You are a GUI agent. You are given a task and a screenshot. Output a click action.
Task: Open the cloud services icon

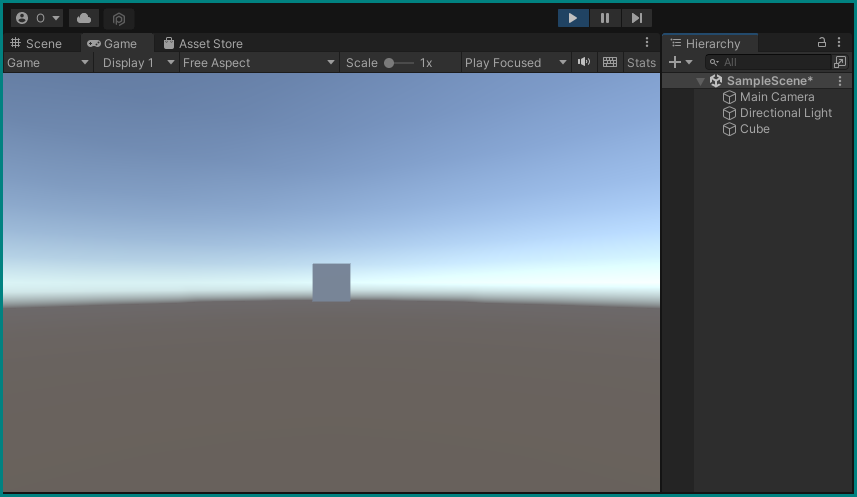pyautogui.click(x=84, y=18)
